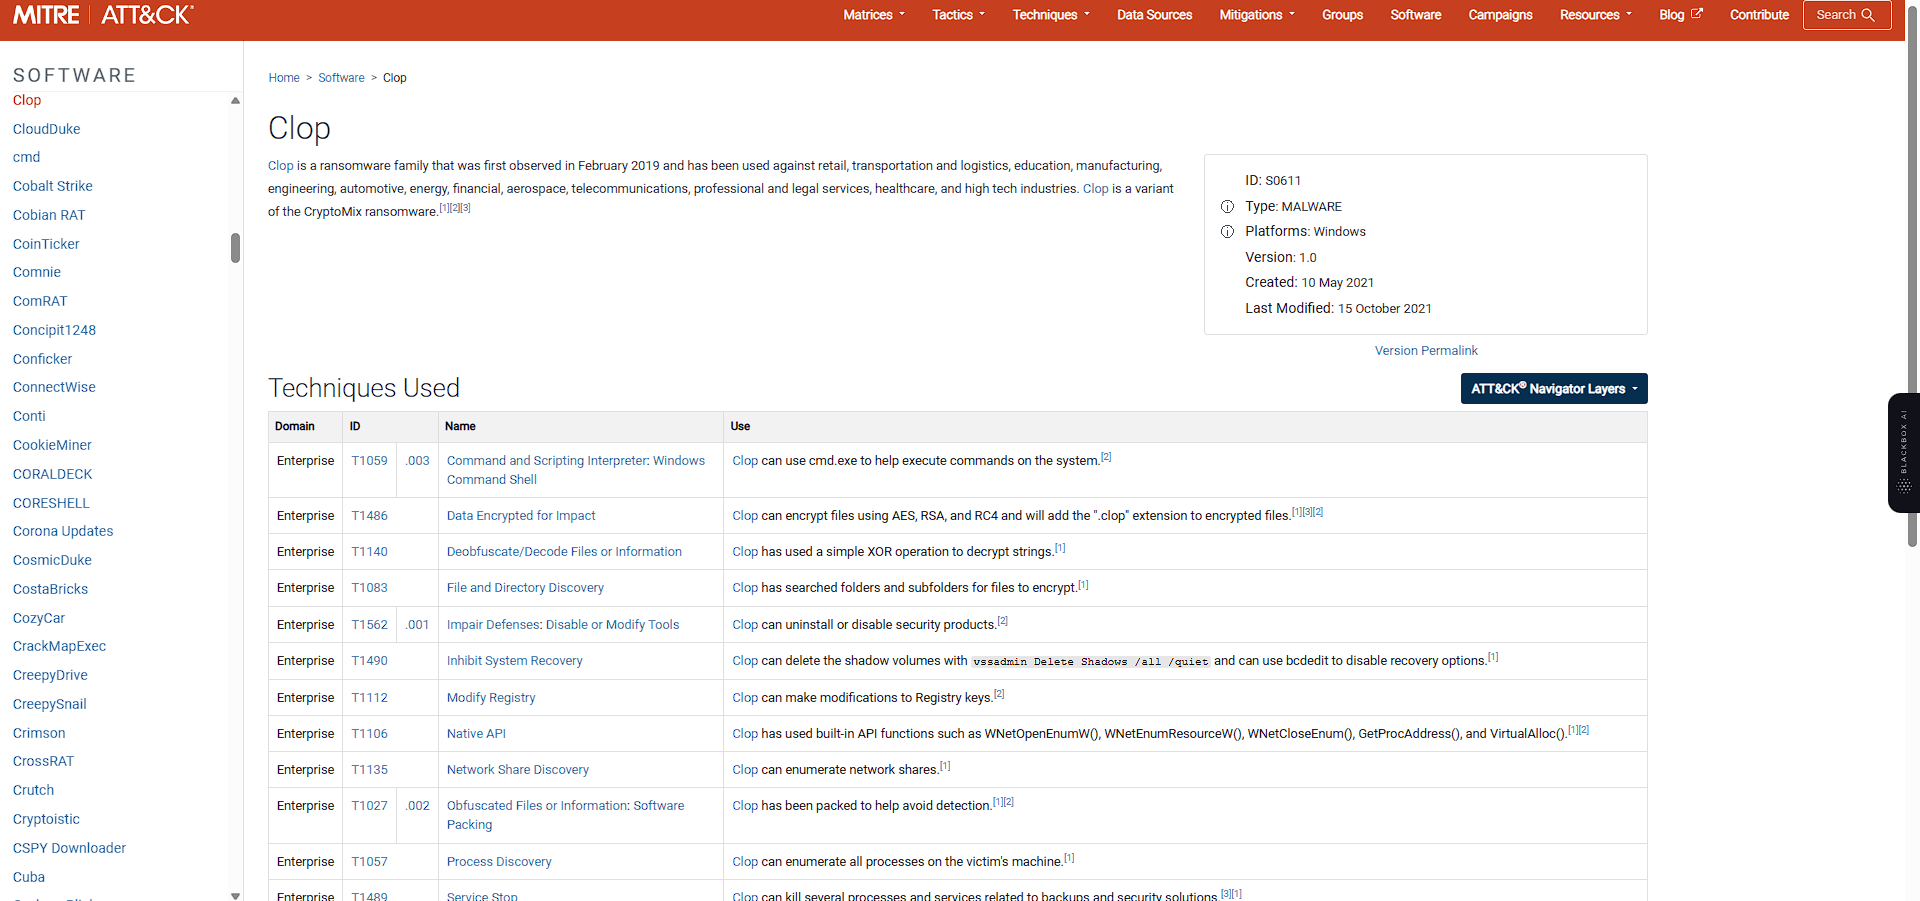Click the Platforms info icon
Image resolution: width=1920 pixels, height=901 pixels.
[1227, 232]
